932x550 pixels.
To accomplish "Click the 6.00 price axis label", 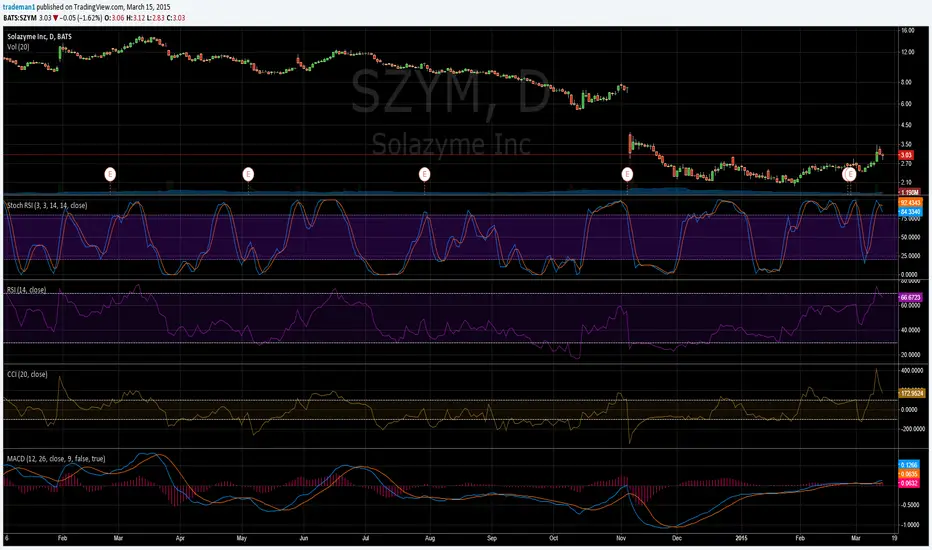I will pyautogui.click(x=906, y=104).
